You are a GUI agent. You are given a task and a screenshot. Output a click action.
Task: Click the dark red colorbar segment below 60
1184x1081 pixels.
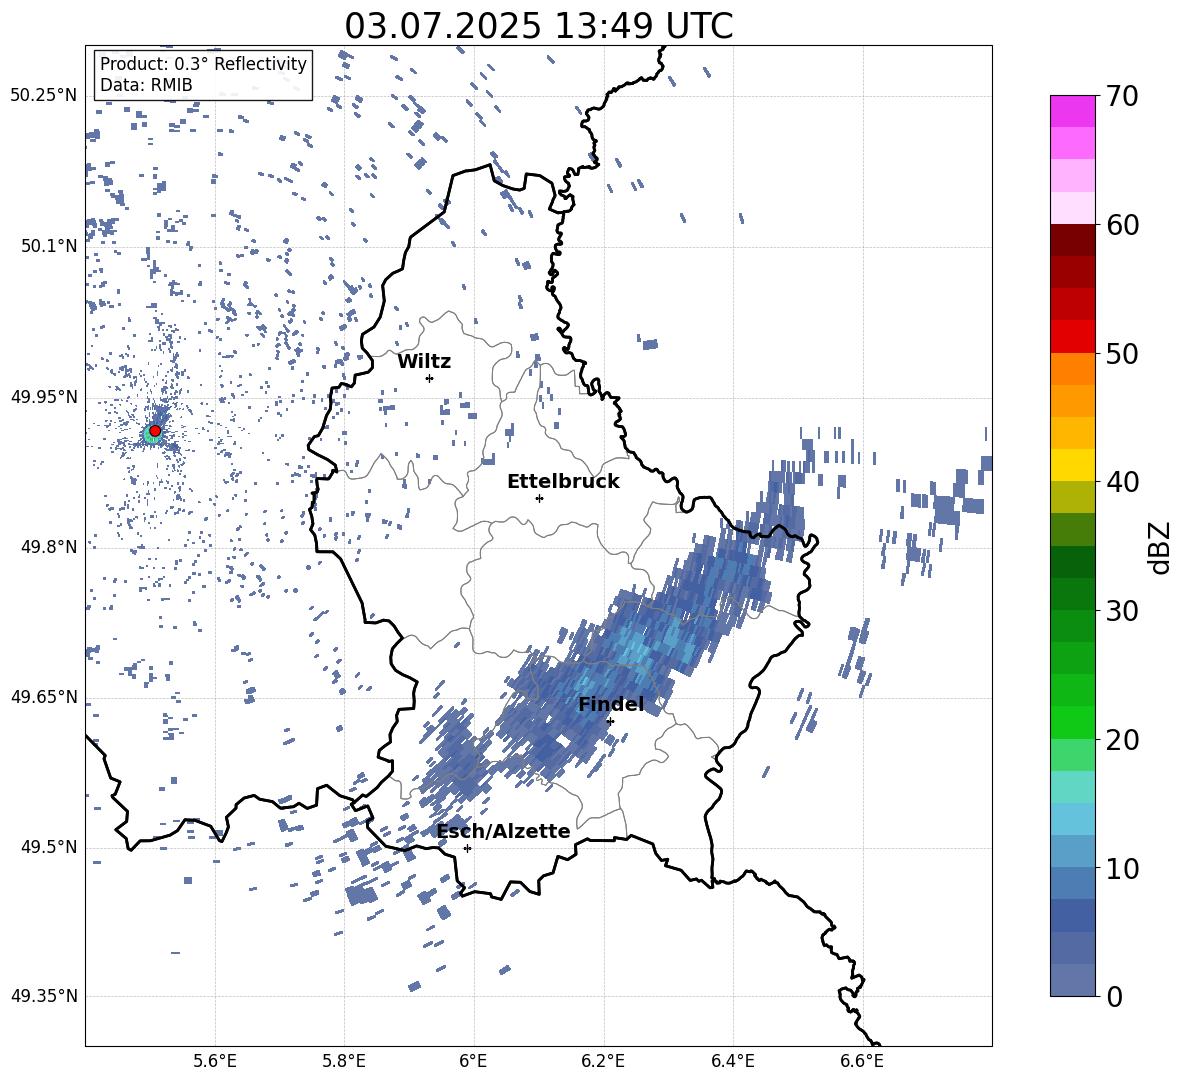pos(1072,241)
